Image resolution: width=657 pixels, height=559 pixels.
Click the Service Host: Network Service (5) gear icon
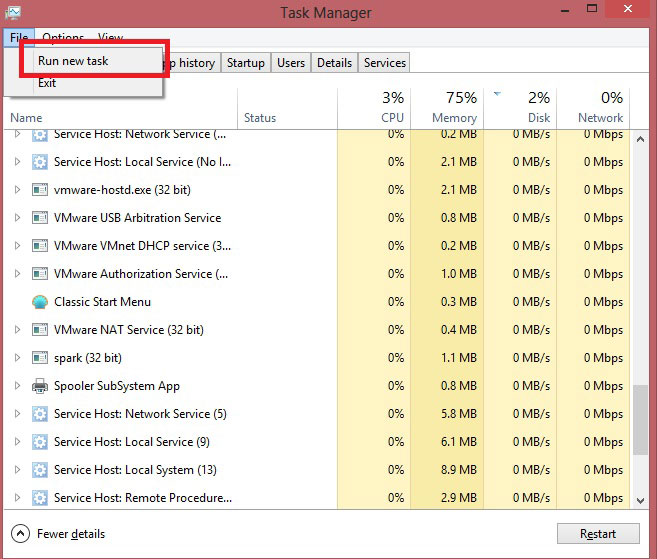point(40,414)
